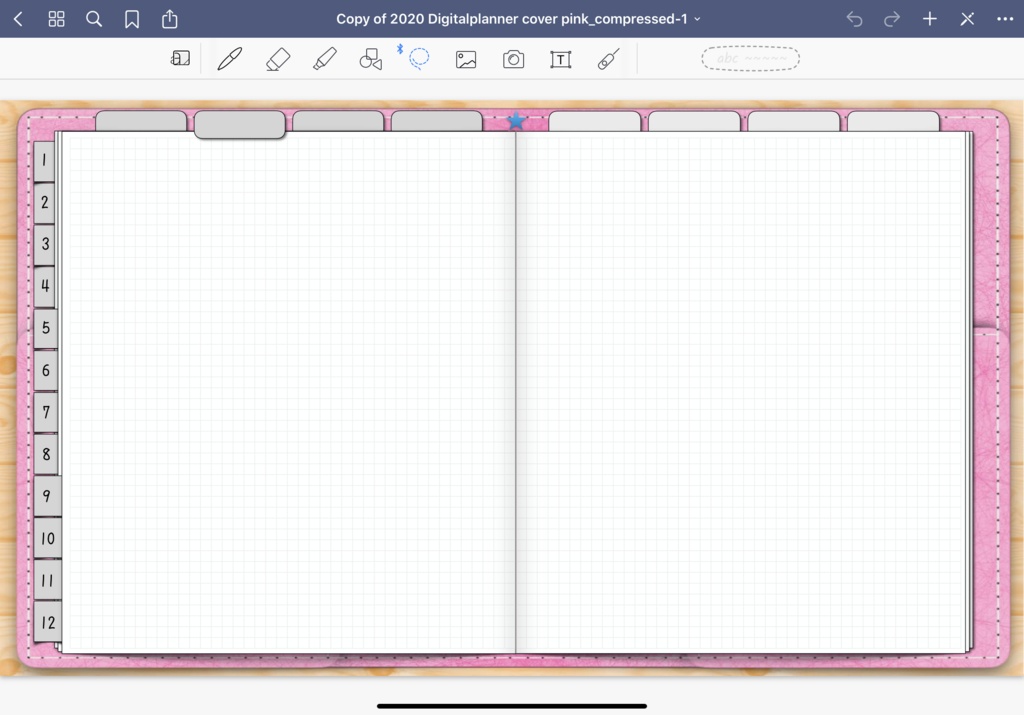Select the Highlighter tool
The height and width of the screenshot is (715, 1024).
tap(325, 59)
